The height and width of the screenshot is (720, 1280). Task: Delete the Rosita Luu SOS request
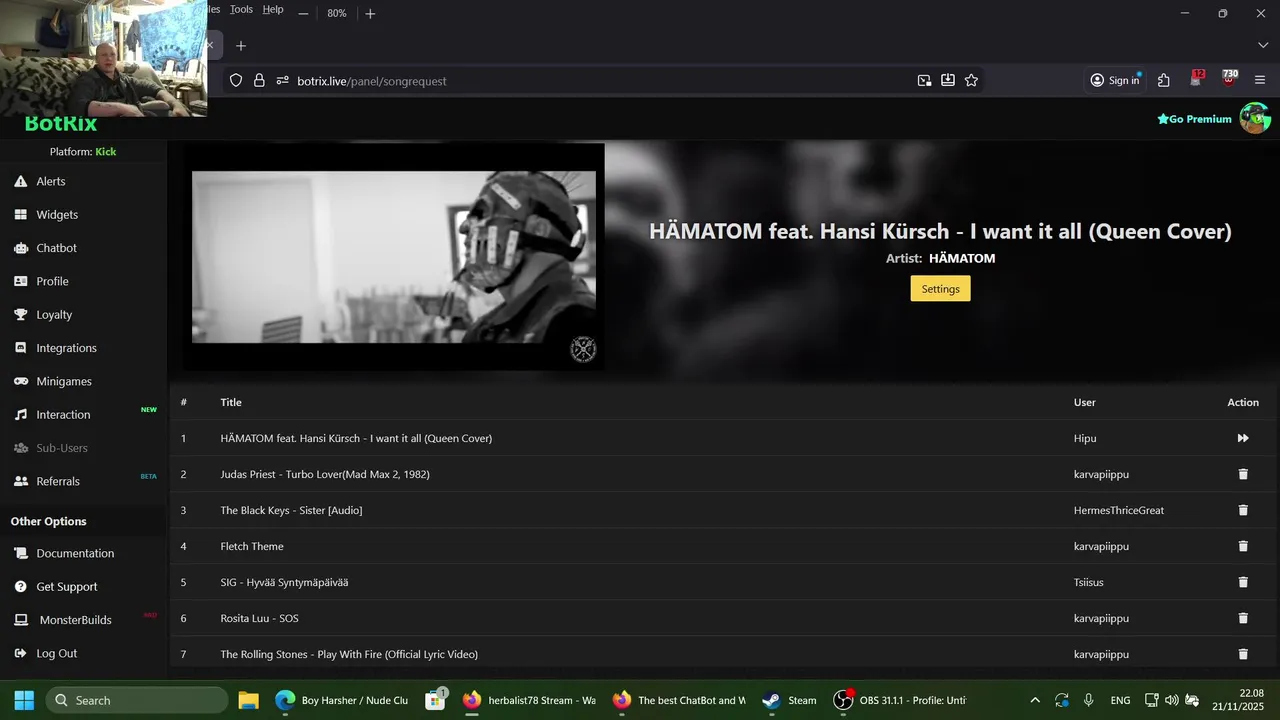(x=1243, y=618)
